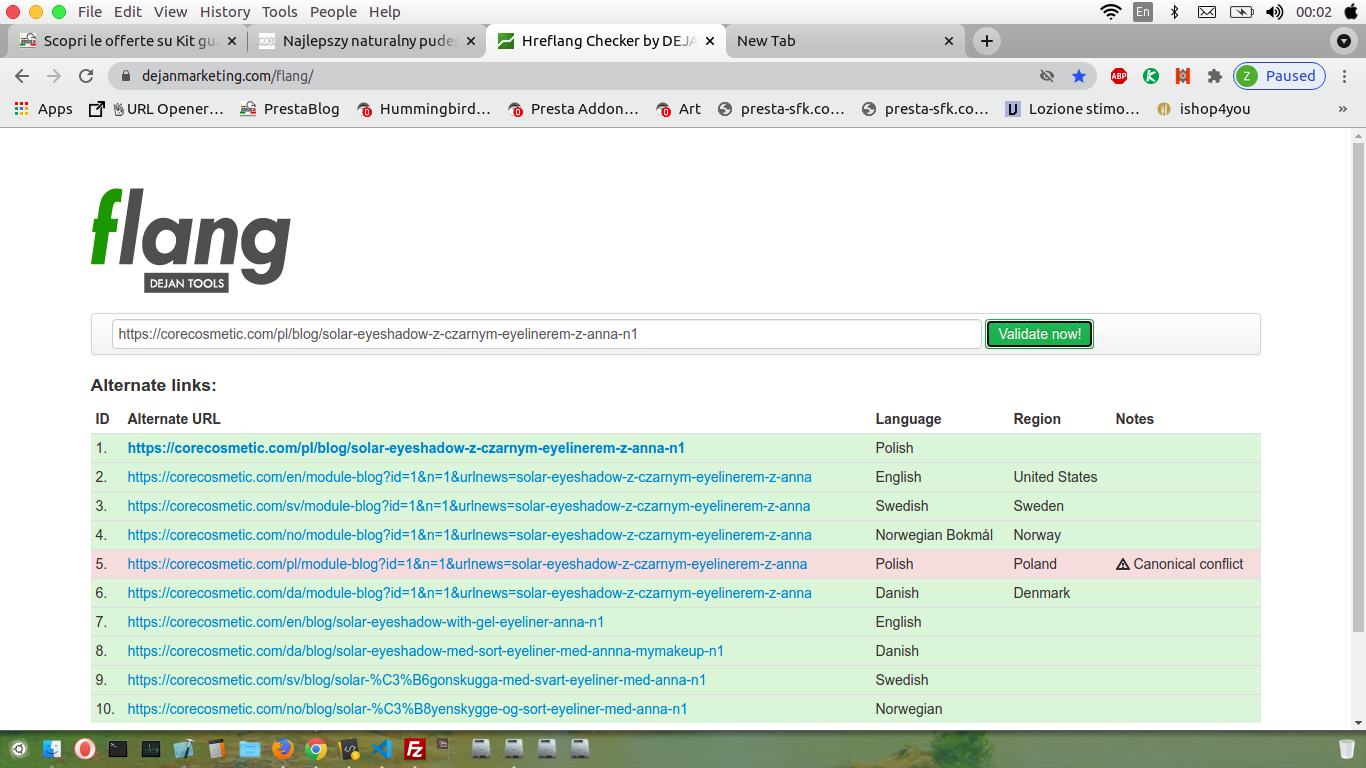The image size is (1366, 768).
Task: Open the /sv/module-blog alternate URL link
Action: tap(469, 506)
